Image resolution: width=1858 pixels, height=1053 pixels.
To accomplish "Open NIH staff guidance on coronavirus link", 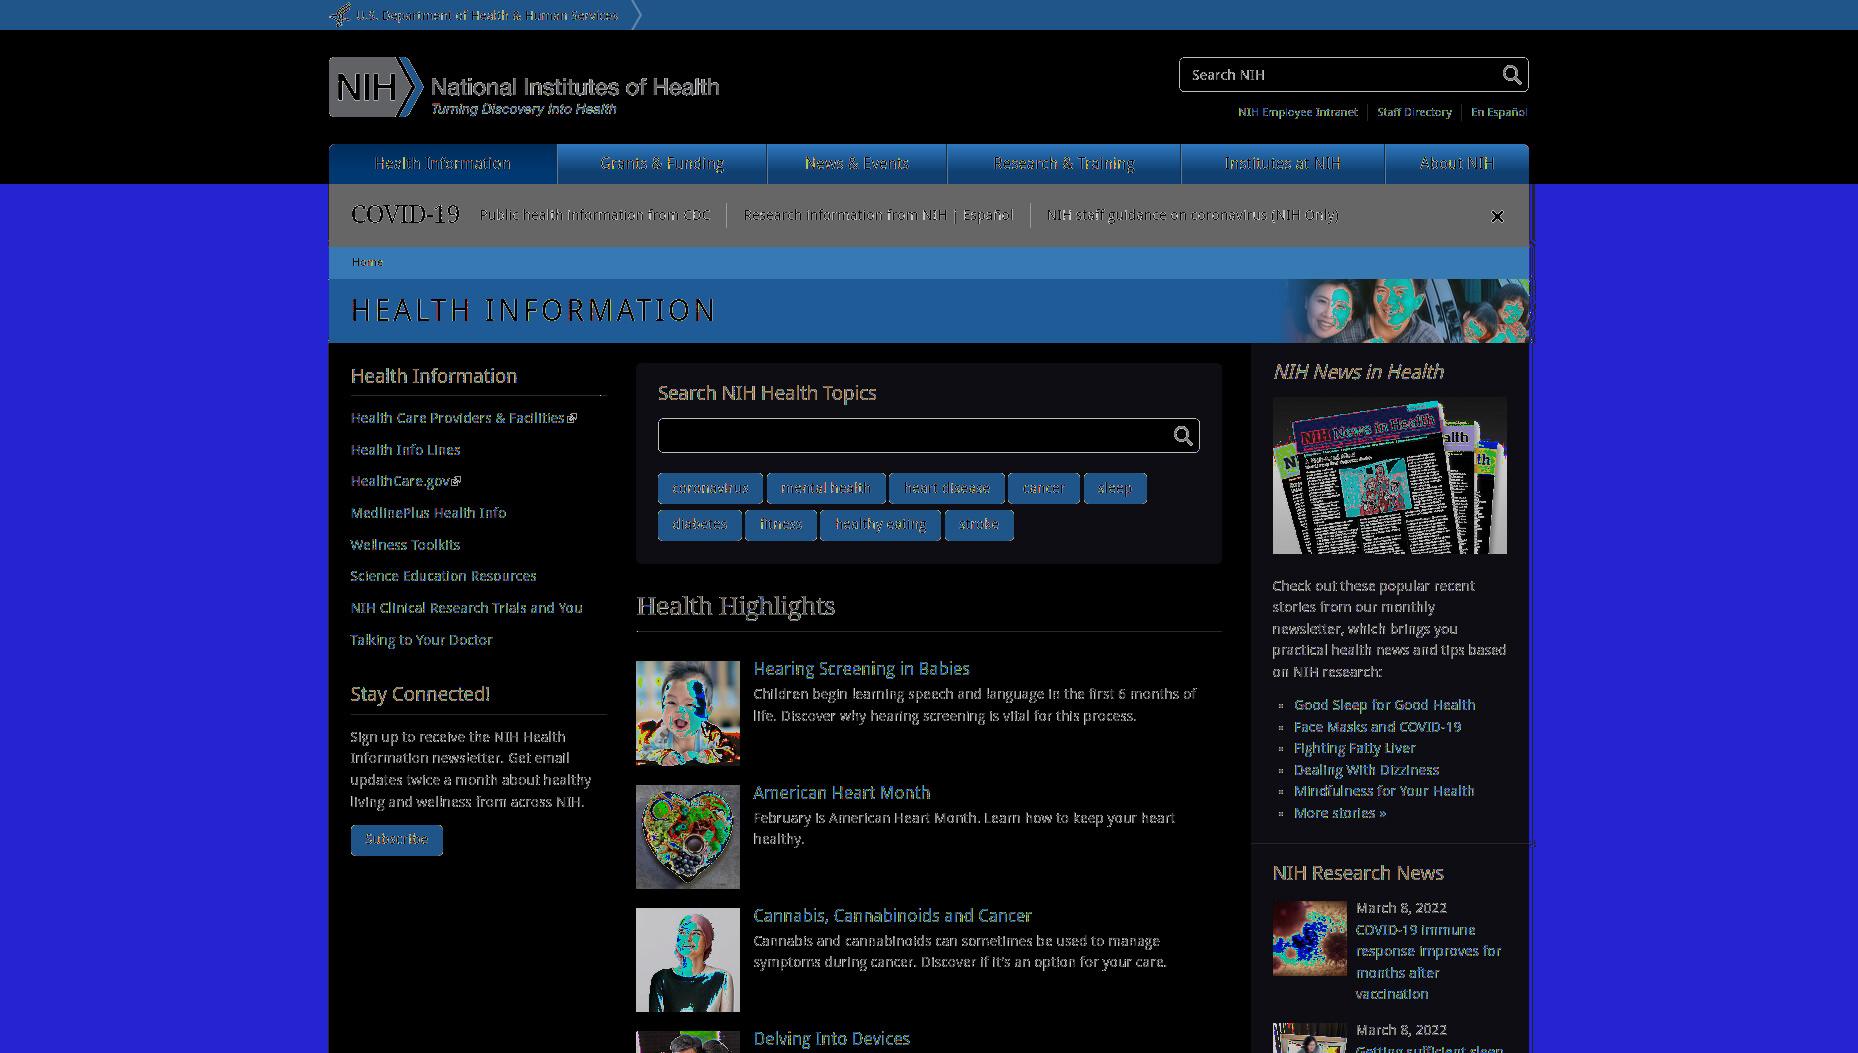I will (x=1193, y=215).
